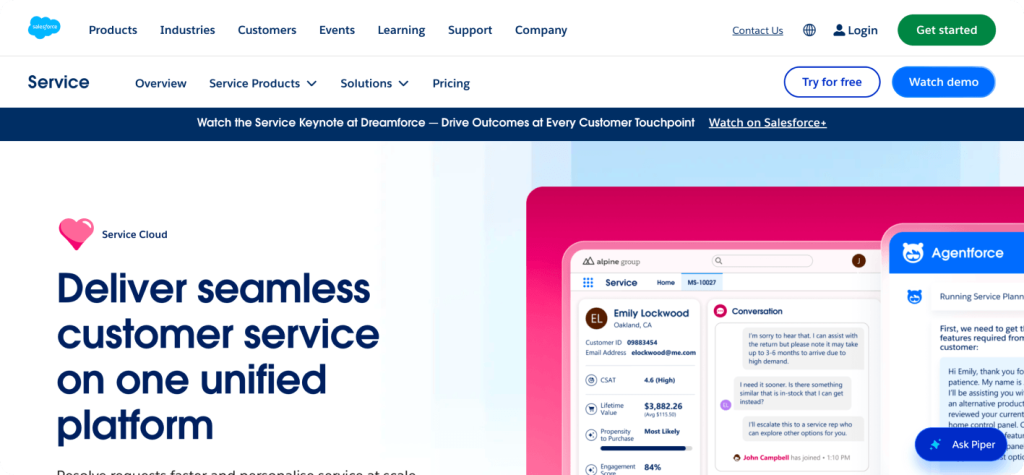1024x475 pixels.
Task: Click the brown J user avatar
Action: [x=859, y=261]
